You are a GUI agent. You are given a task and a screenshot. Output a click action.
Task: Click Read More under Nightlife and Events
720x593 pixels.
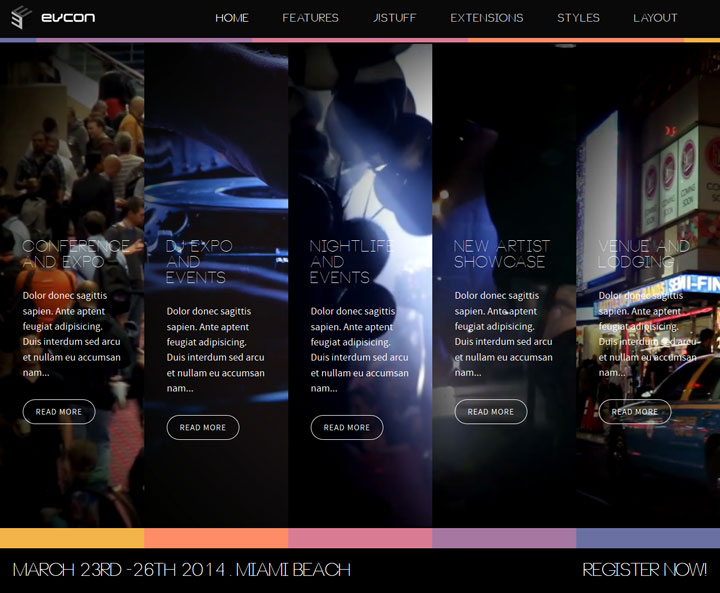click(x=347, y=427)
